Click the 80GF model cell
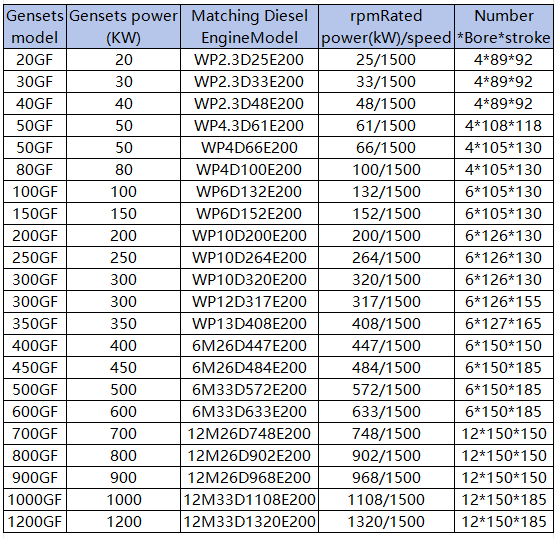This screenshot has width=559, height=538. coord(35,170)
